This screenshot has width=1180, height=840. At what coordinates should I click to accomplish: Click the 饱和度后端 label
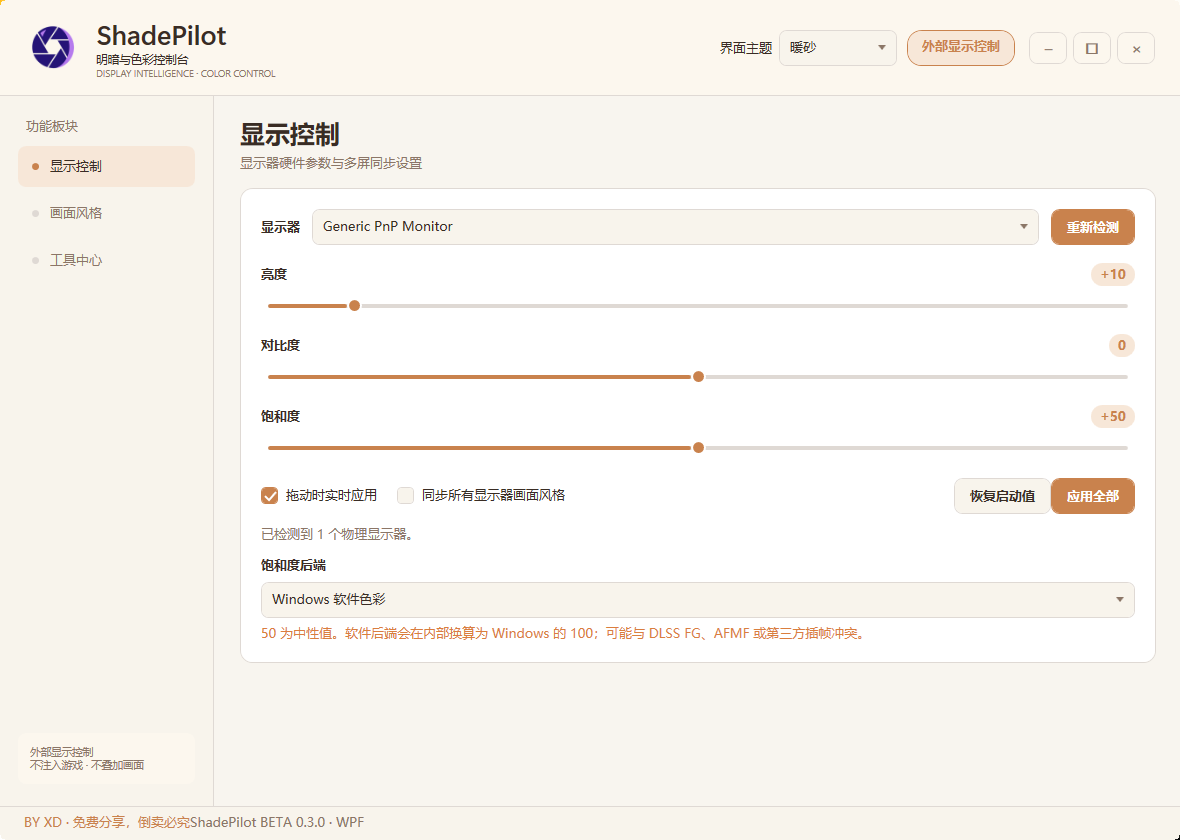tap(293, 565)
